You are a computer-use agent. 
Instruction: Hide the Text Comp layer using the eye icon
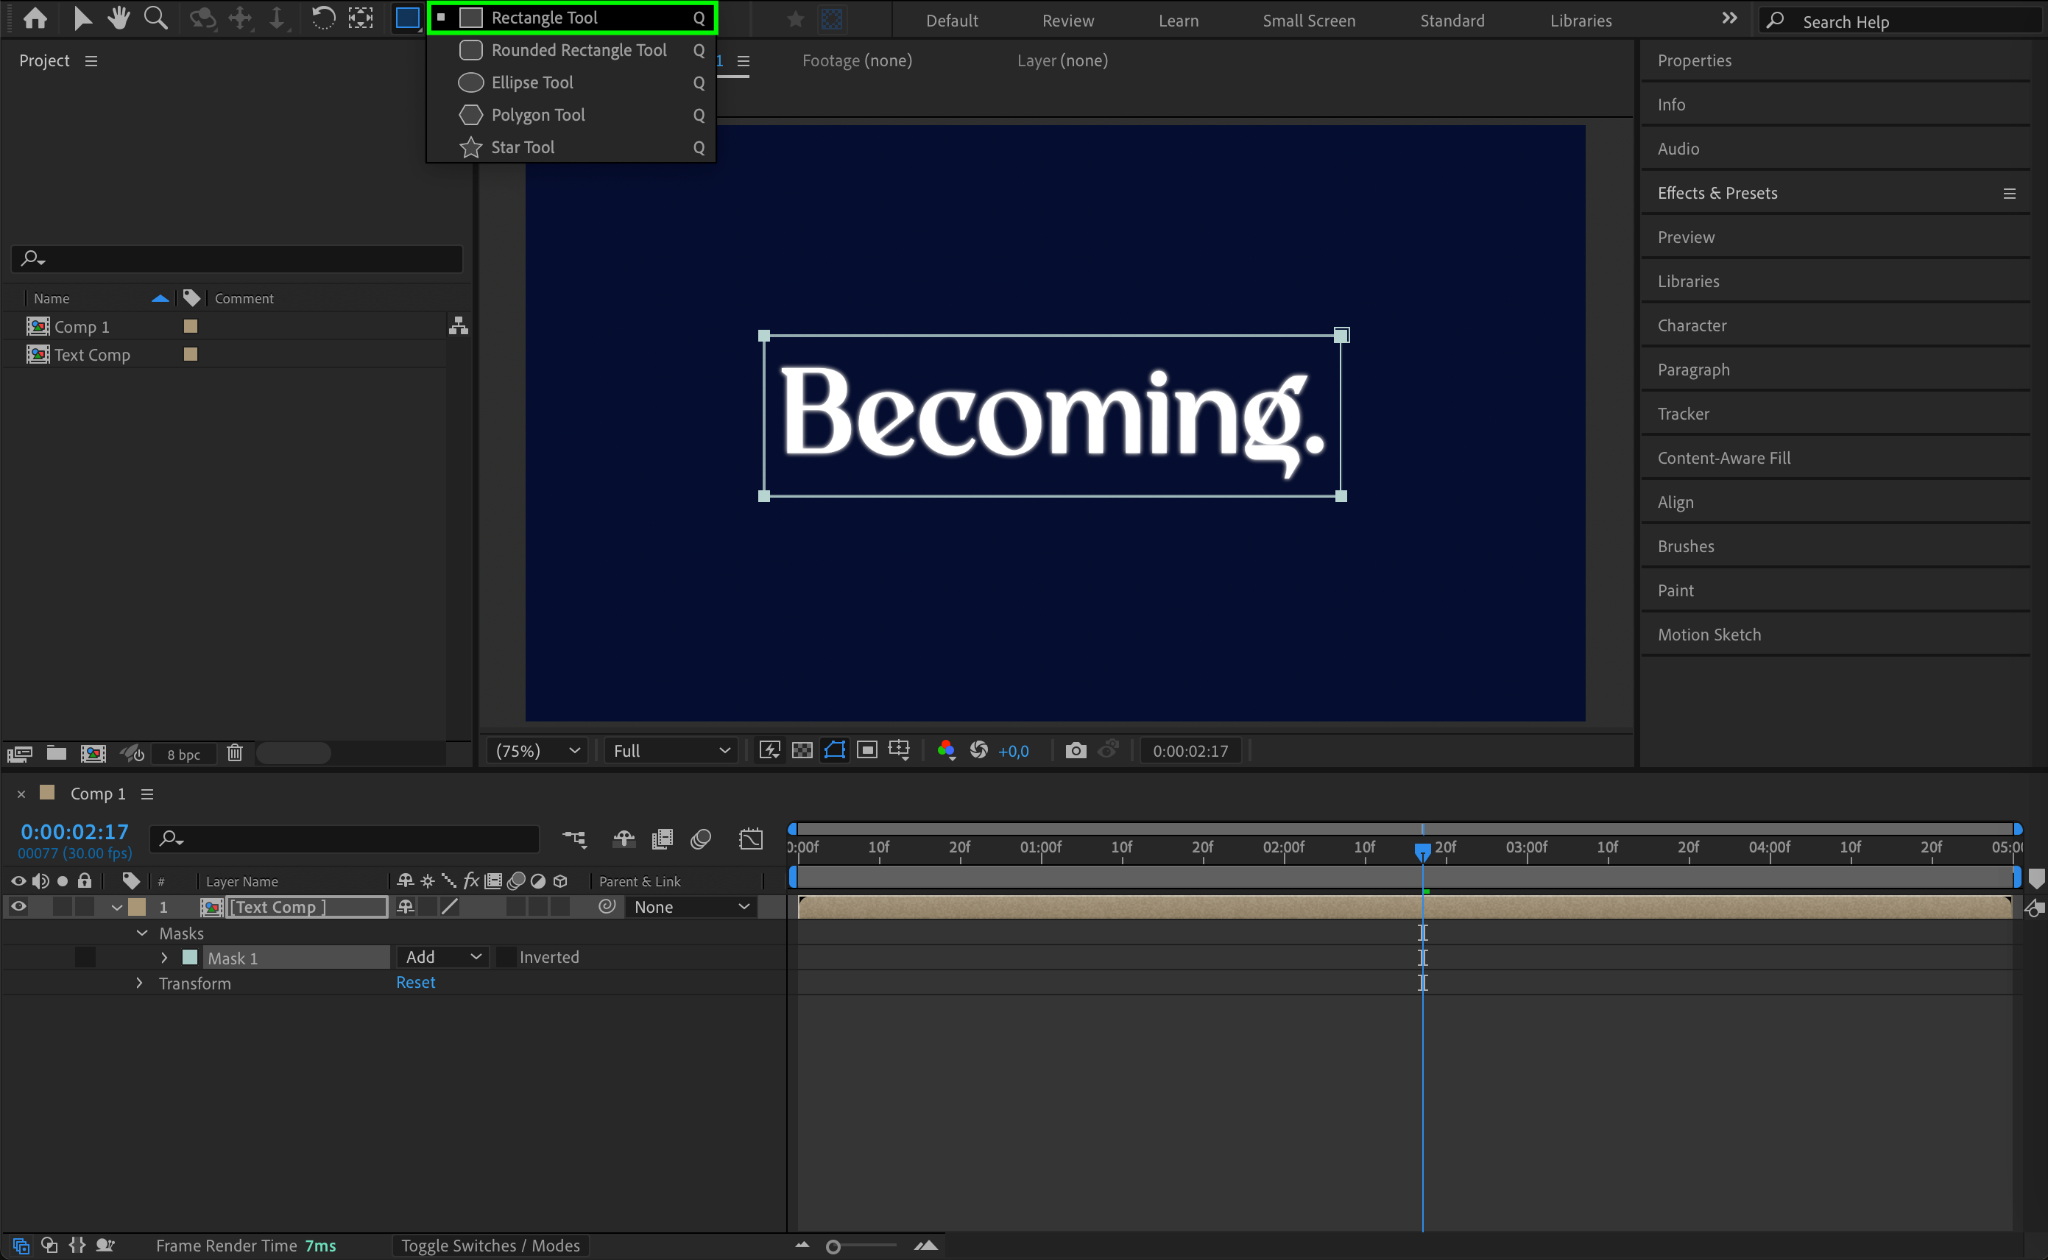[x=18, y=907]
